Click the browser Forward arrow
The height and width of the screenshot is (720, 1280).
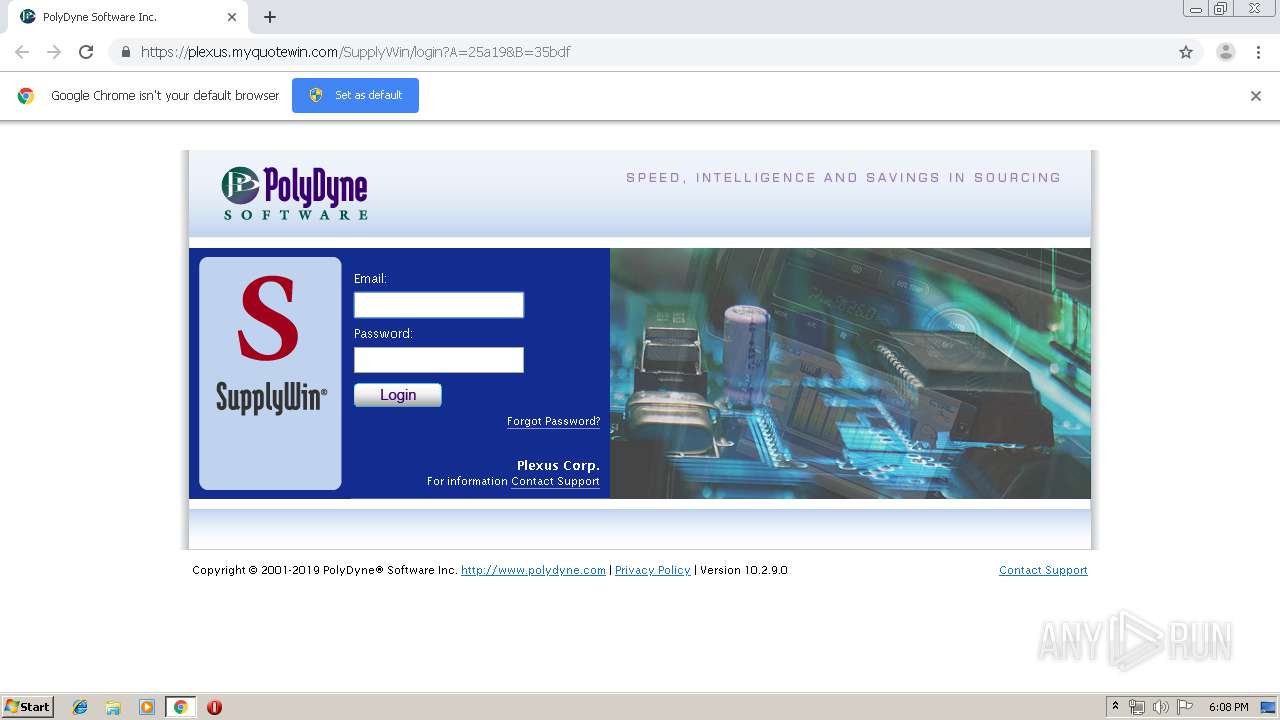[54, 52]
